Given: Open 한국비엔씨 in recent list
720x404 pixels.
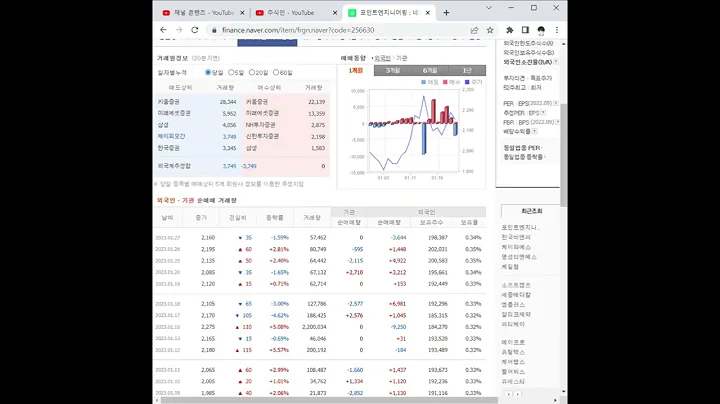Looking at the screenshot, I should (516, 237).
